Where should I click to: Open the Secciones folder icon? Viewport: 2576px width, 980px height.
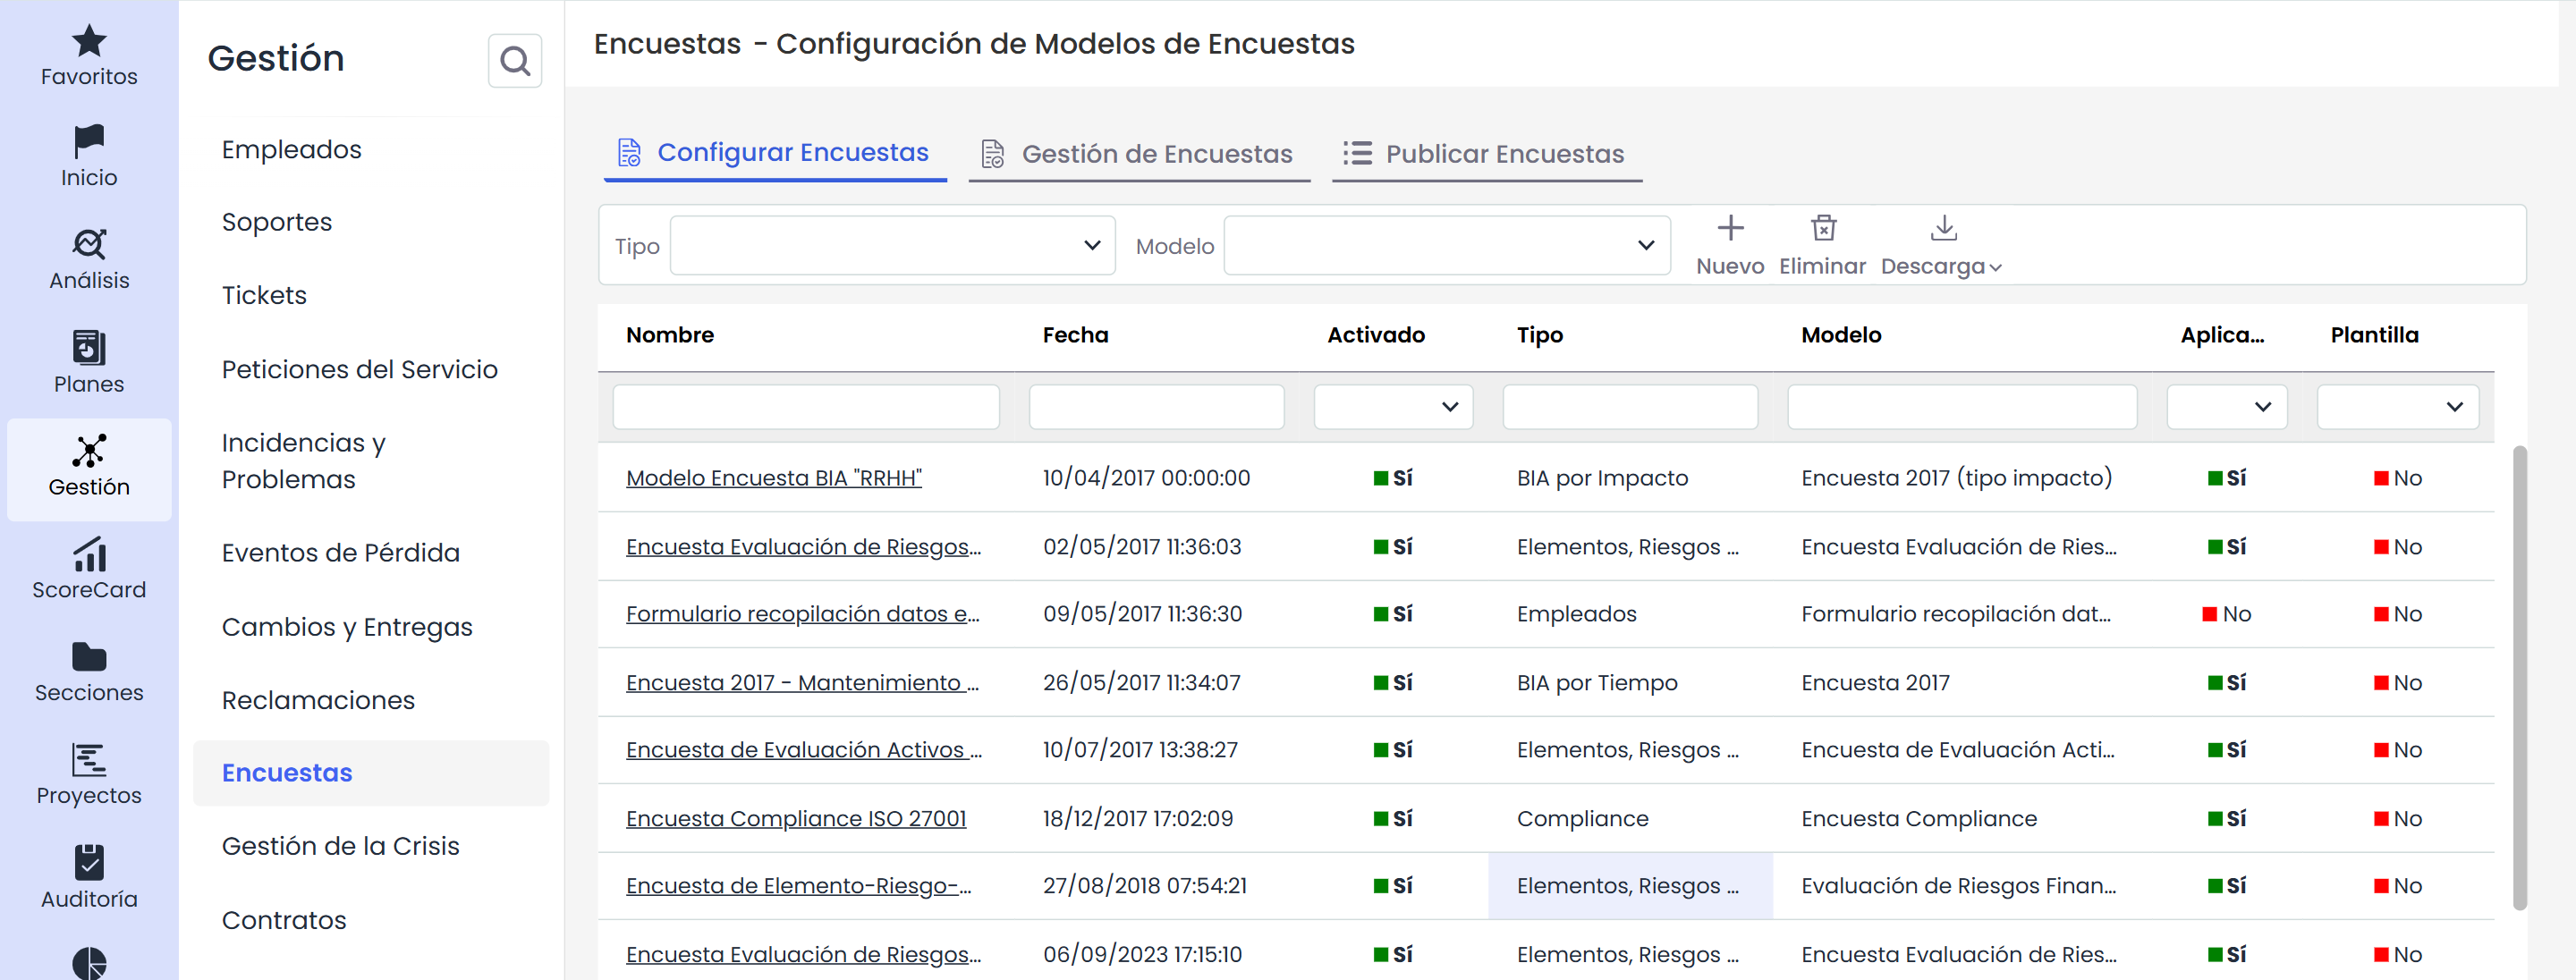click(x=89, y=657)
